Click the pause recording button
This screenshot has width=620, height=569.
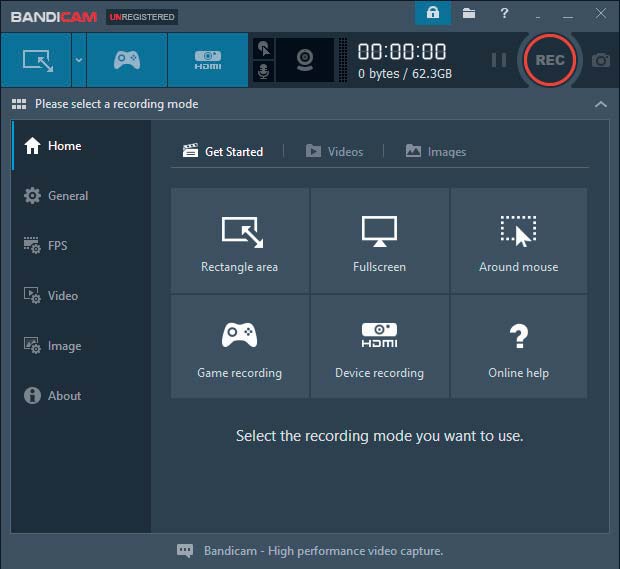tap(499, 60)
